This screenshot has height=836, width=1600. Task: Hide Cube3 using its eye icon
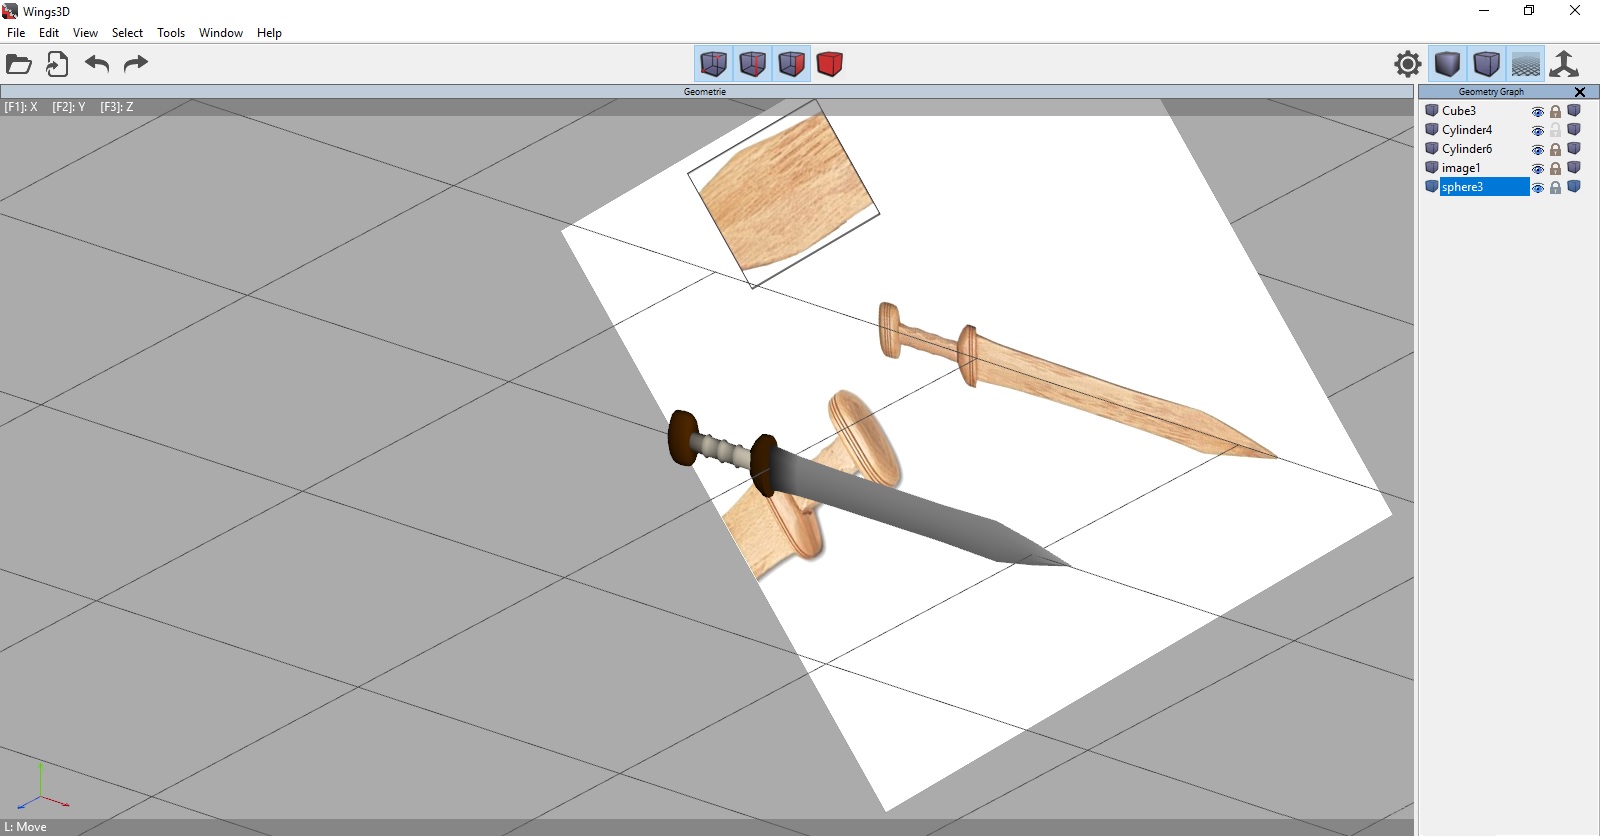pos(1538,112)
